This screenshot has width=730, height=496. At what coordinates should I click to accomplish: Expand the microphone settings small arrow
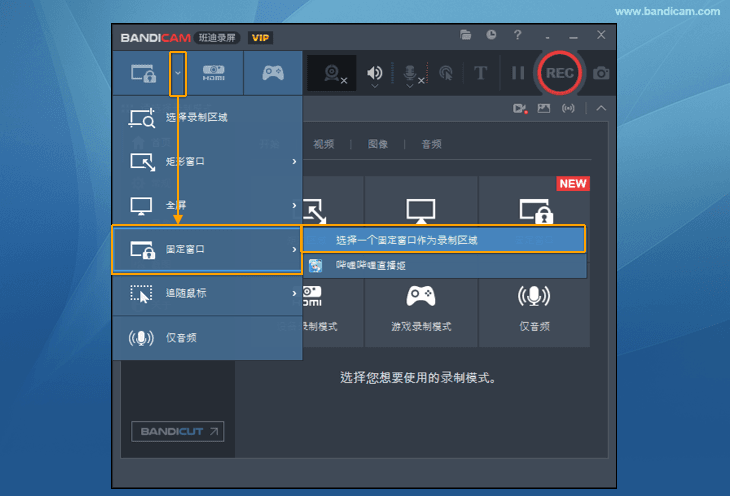coord(410,86)
